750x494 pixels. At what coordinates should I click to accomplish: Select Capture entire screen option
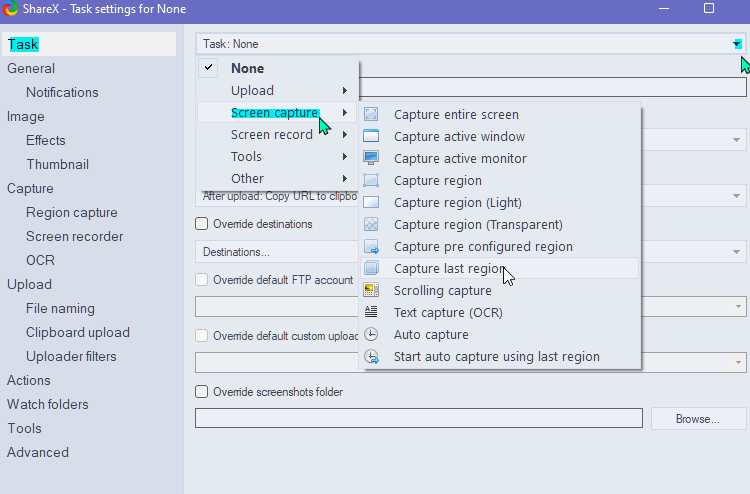point(499,114)
